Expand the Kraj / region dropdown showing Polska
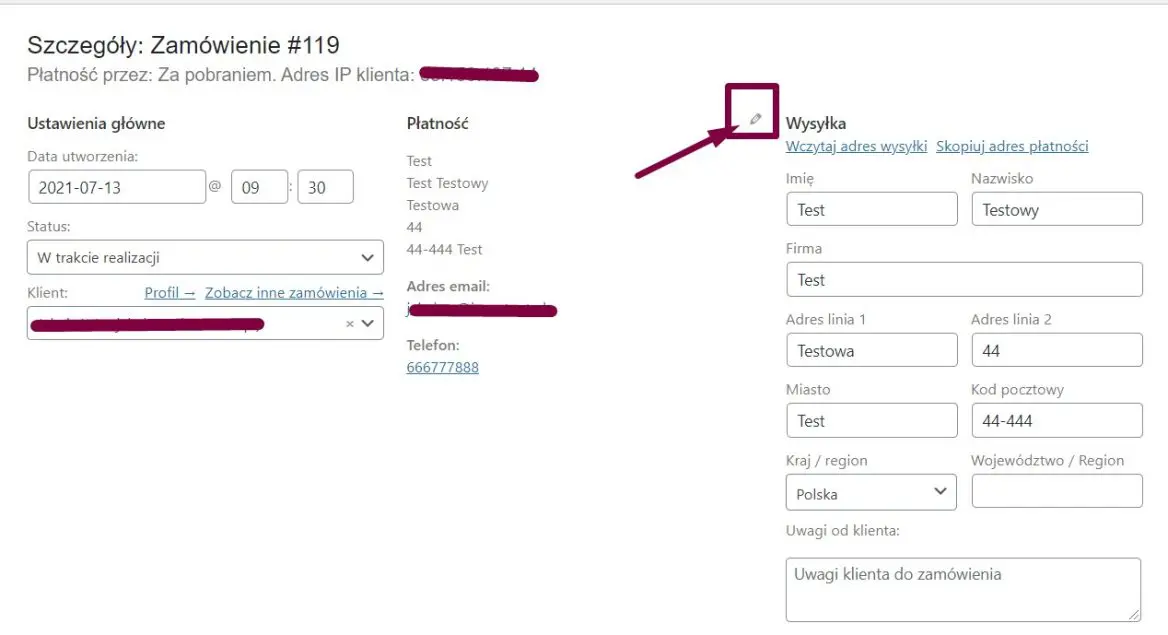 870,492
